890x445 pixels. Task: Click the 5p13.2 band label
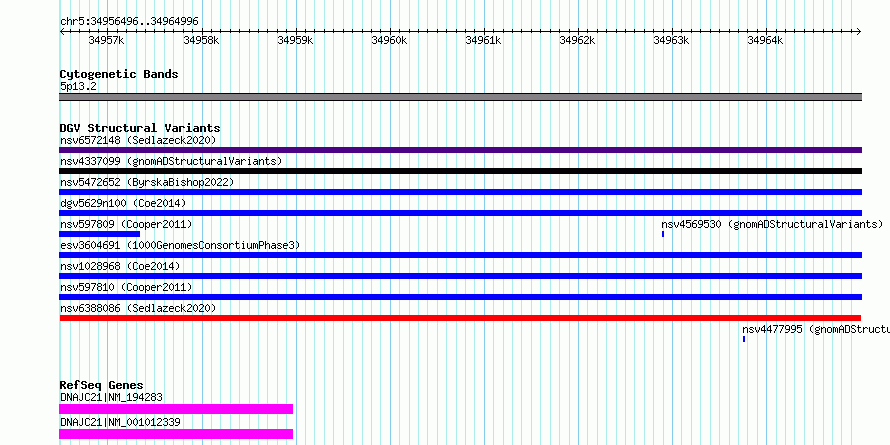(x=78, y=87)
